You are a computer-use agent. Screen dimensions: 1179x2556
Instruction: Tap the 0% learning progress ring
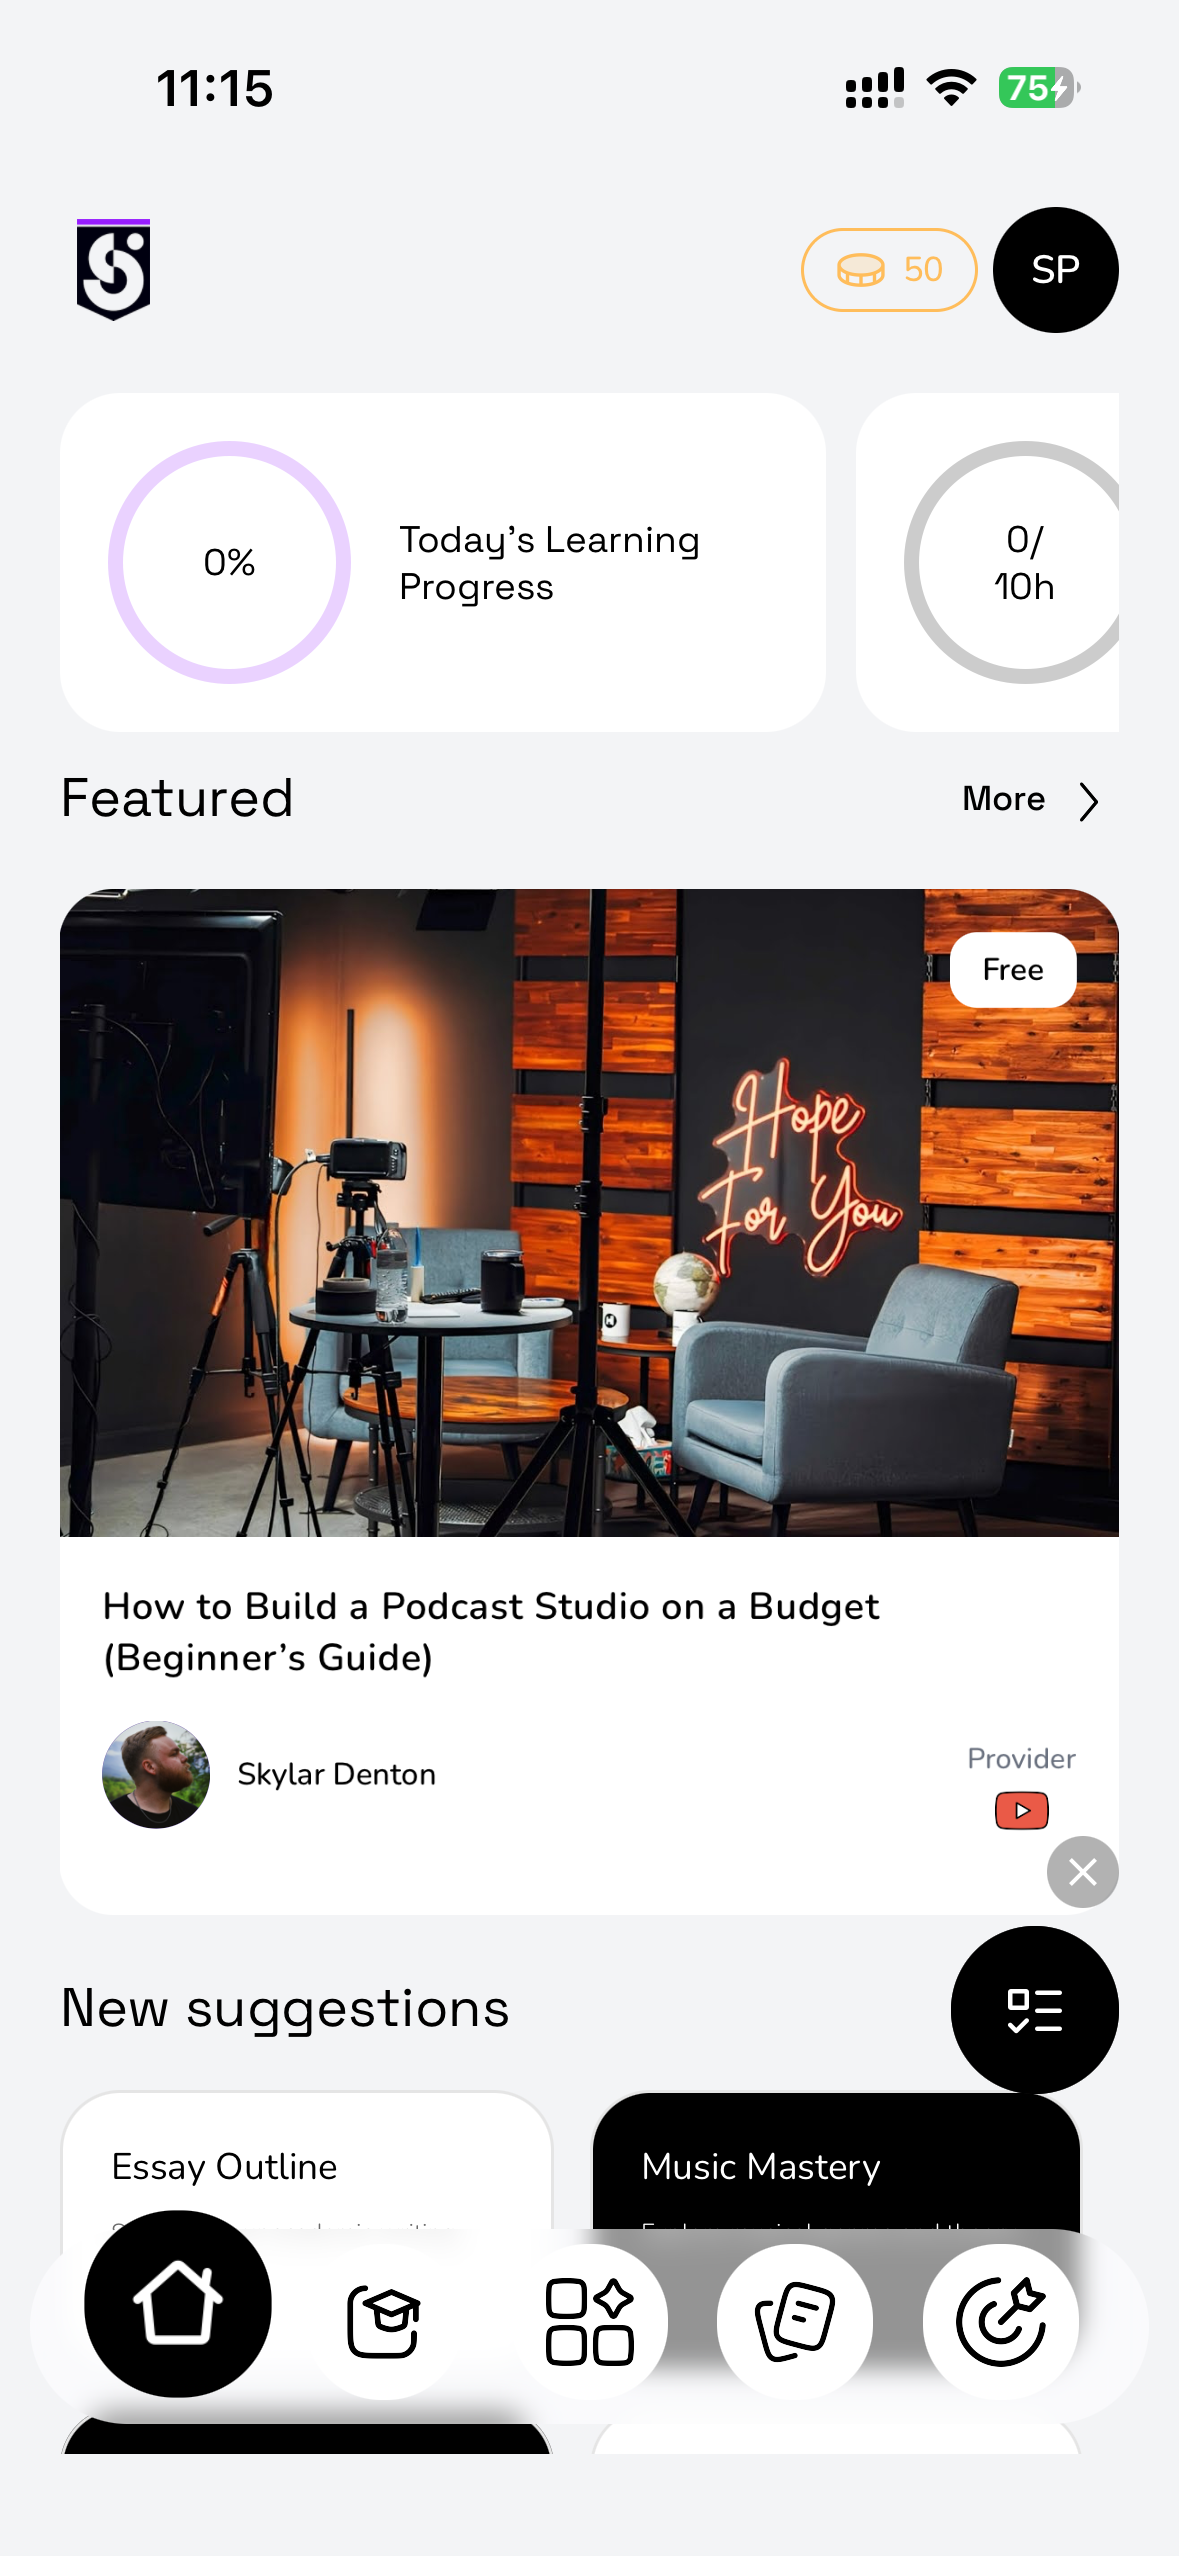click(230, 562)
